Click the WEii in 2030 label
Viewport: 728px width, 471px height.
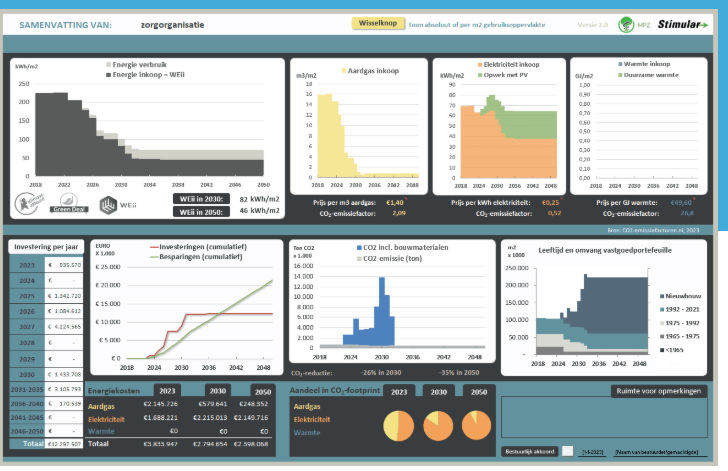[x=202, y=199]
